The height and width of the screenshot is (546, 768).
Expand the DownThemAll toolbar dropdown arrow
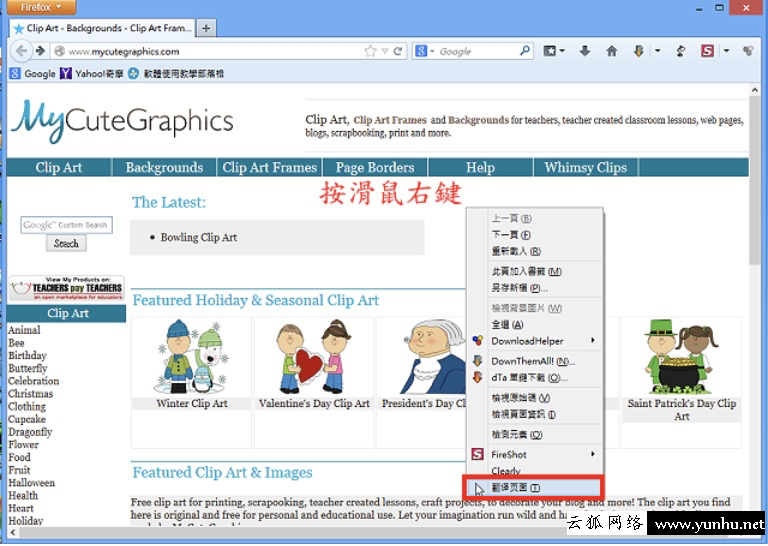(x=657, y=50)
